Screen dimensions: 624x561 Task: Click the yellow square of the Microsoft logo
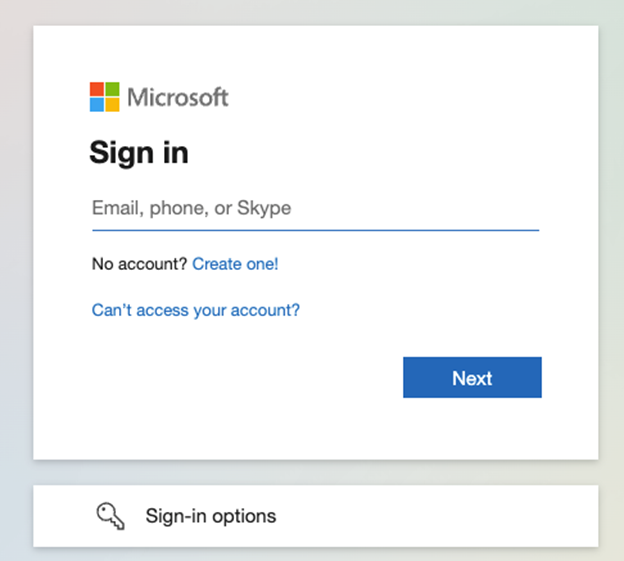(x=112, y=105)
